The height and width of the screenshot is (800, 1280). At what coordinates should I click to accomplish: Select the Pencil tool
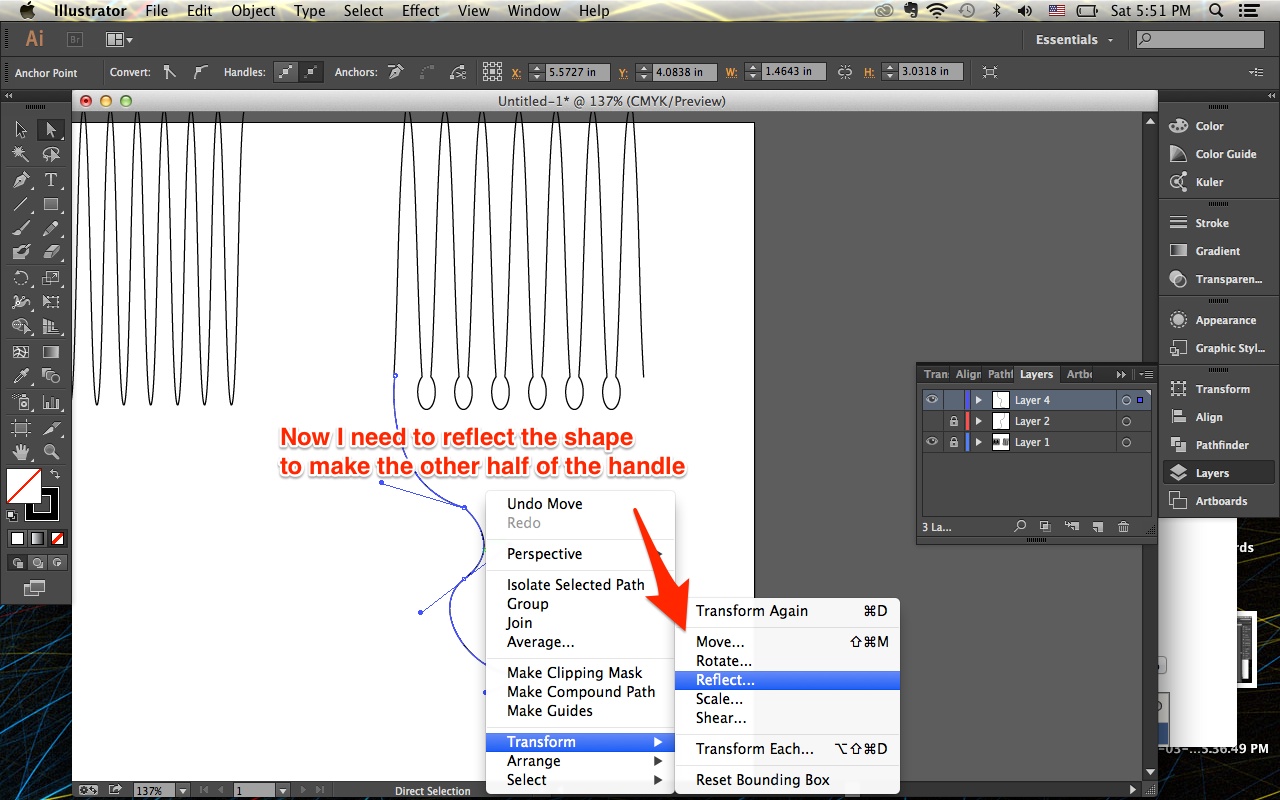[51, 229]
